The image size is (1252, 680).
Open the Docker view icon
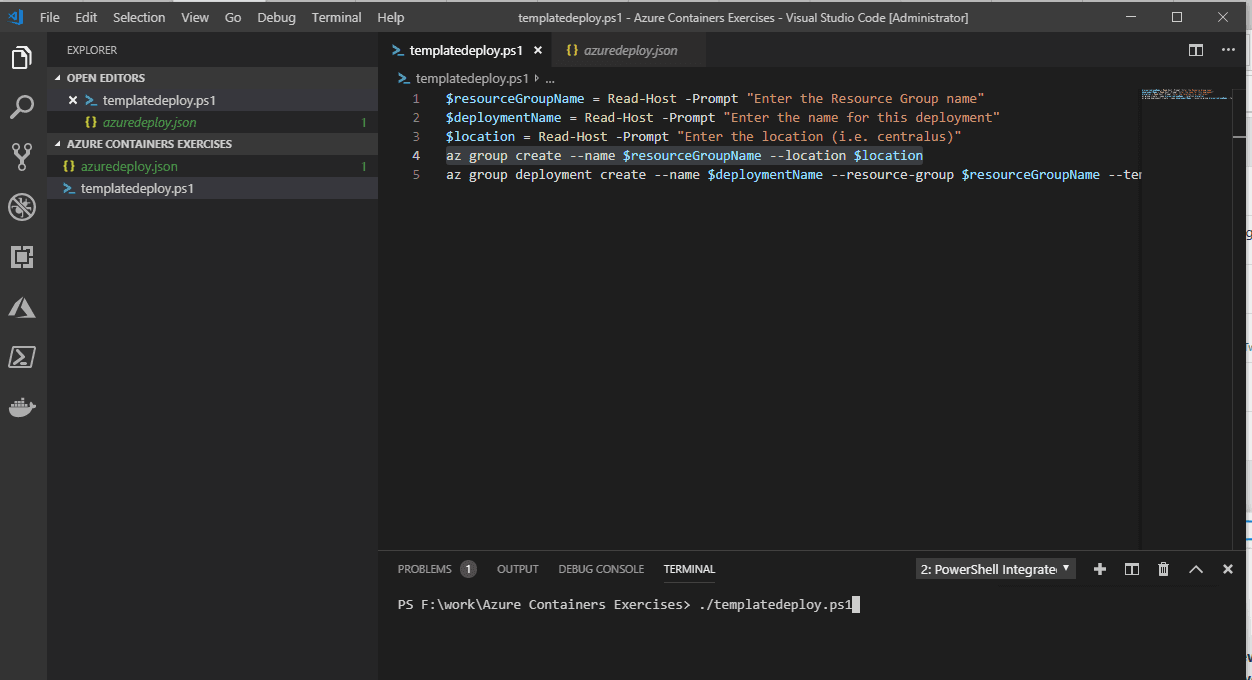click(x=22, y=407)
